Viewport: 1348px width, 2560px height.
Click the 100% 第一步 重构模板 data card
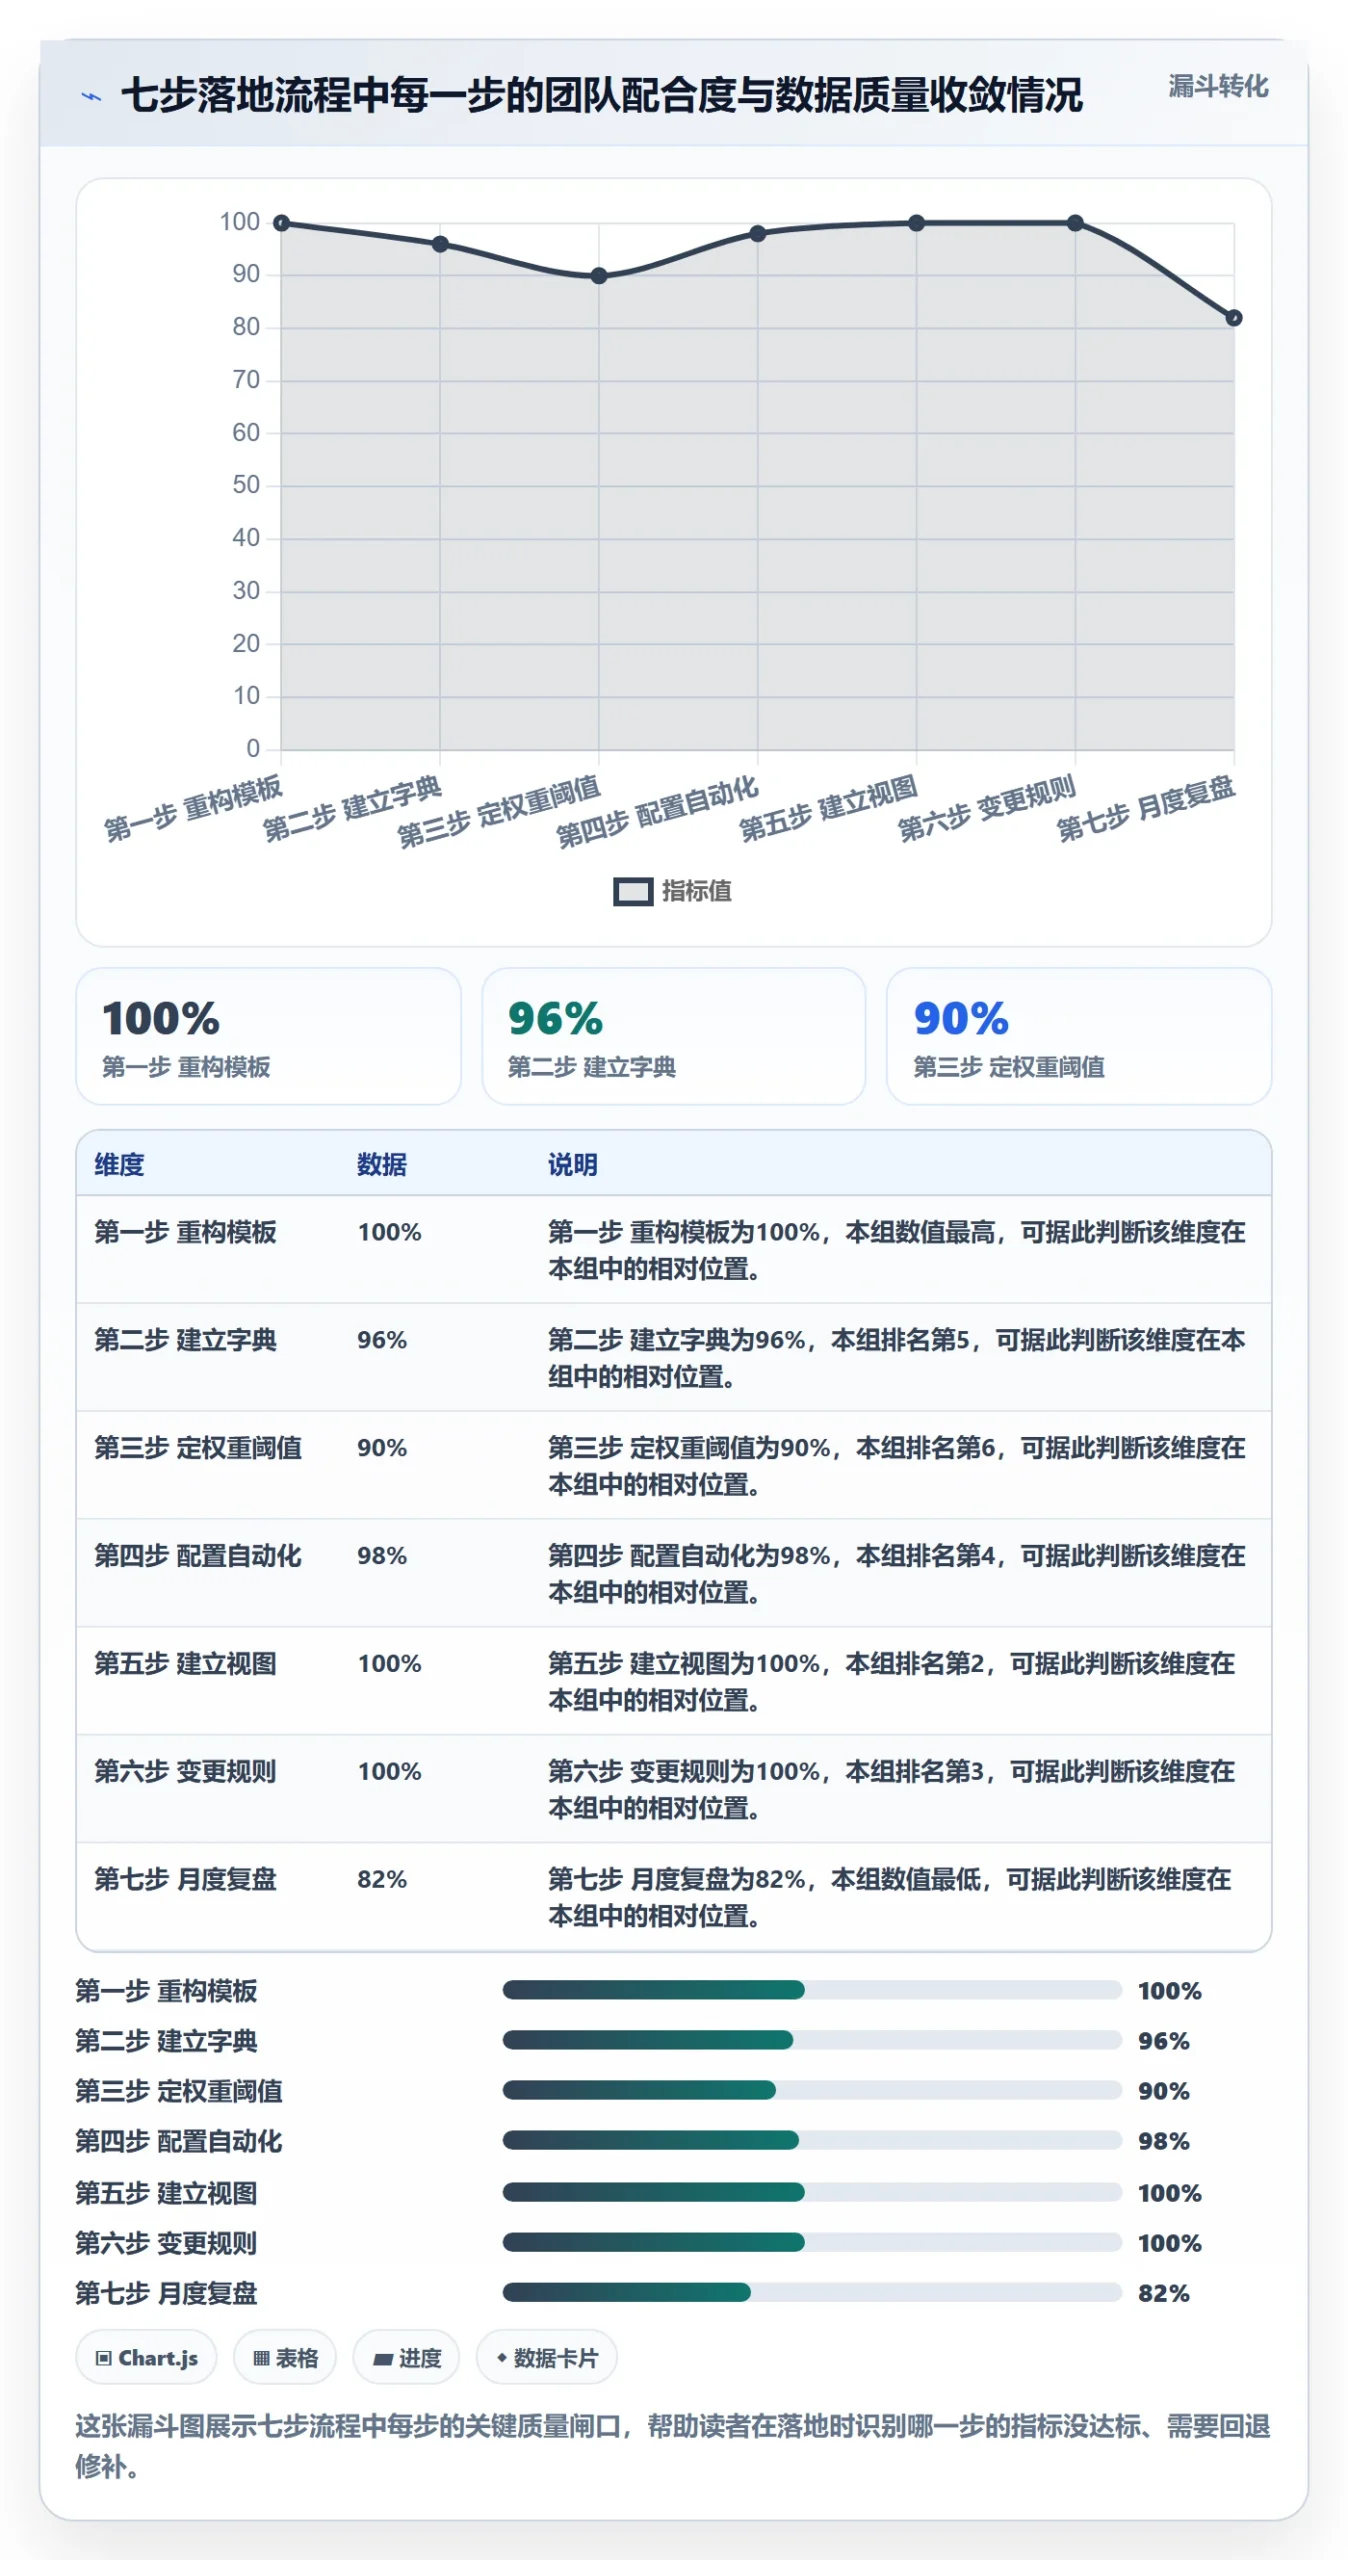click(268, 1036)
